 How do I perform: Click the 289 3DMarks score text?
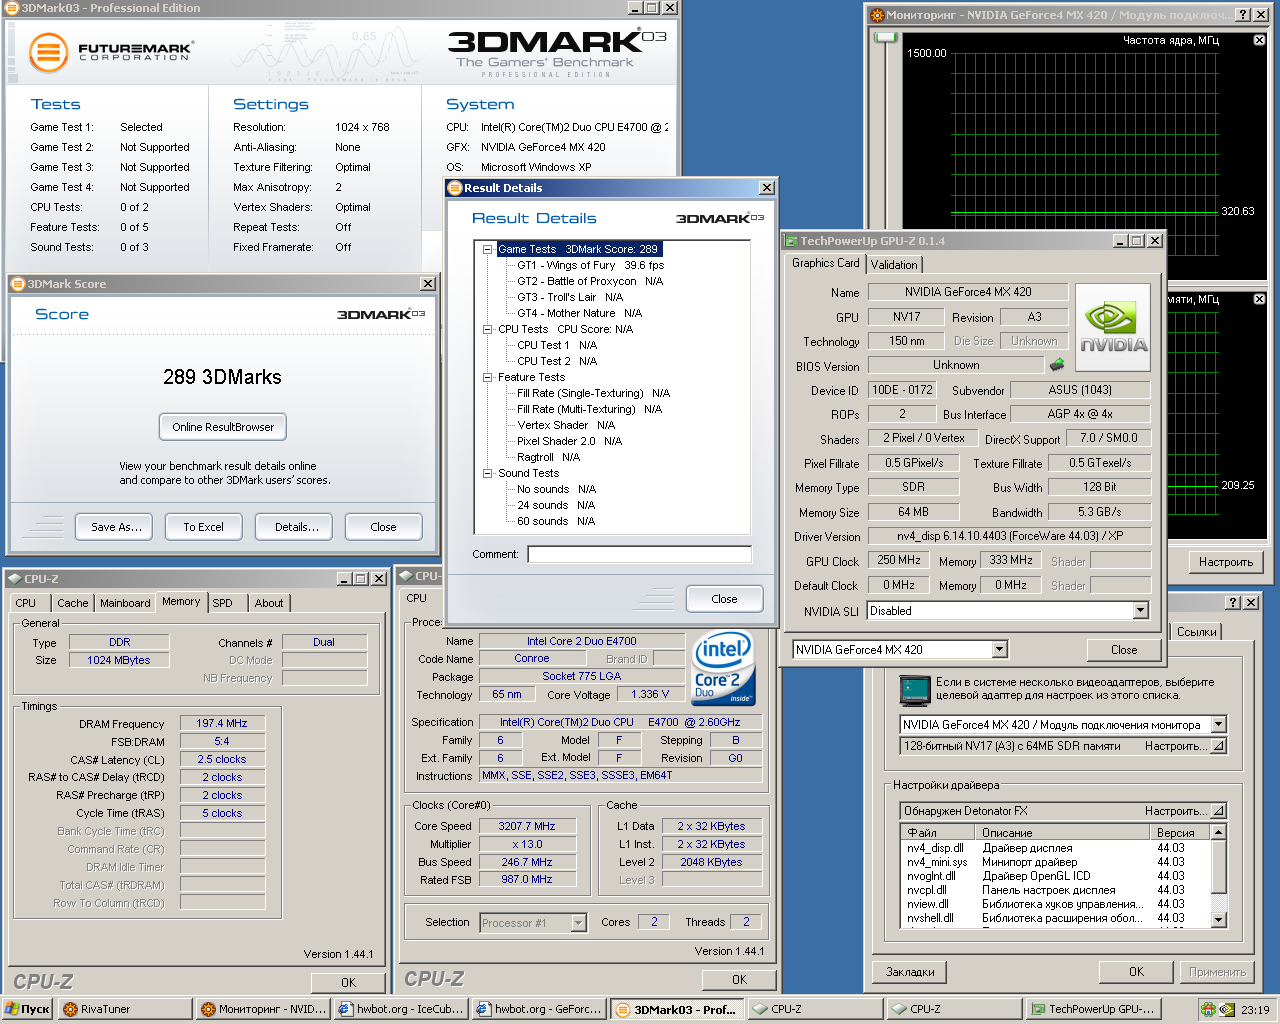pos(222,377)
